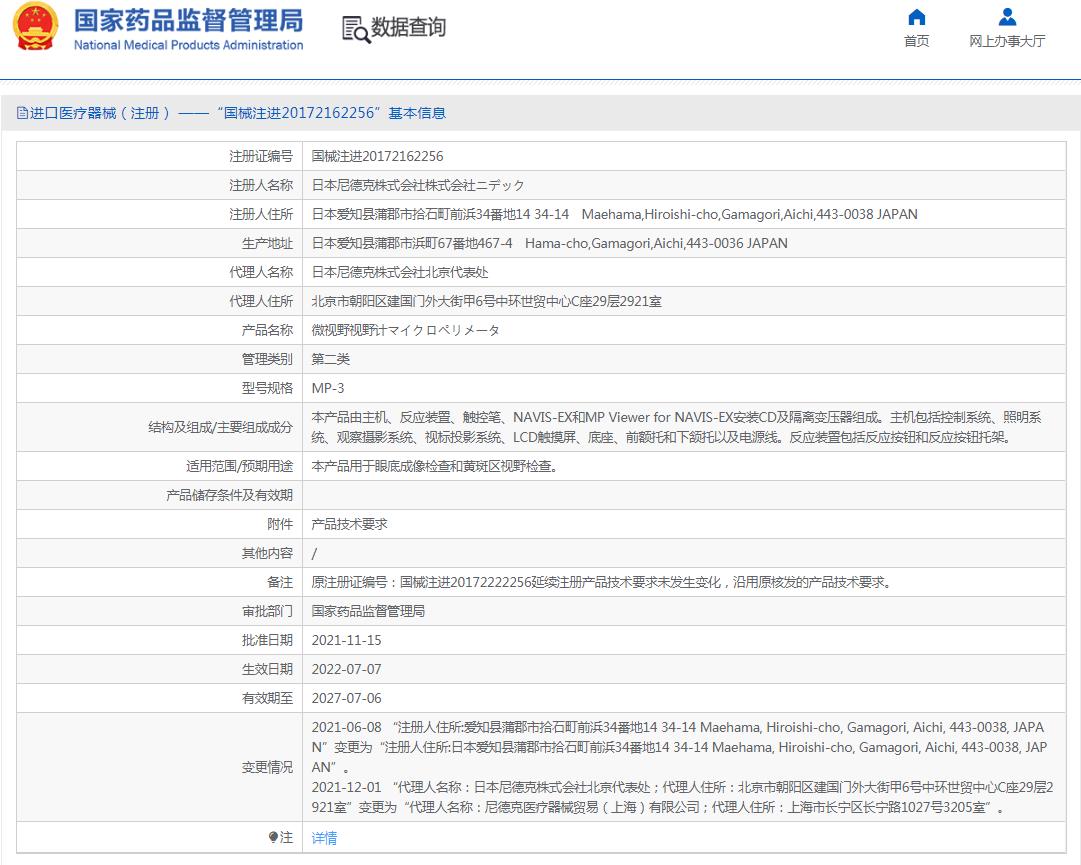Open 网上办事大厅 via the user icon
The height and width of the screenshot is (865, 1081).
(x=1007, y=17)
